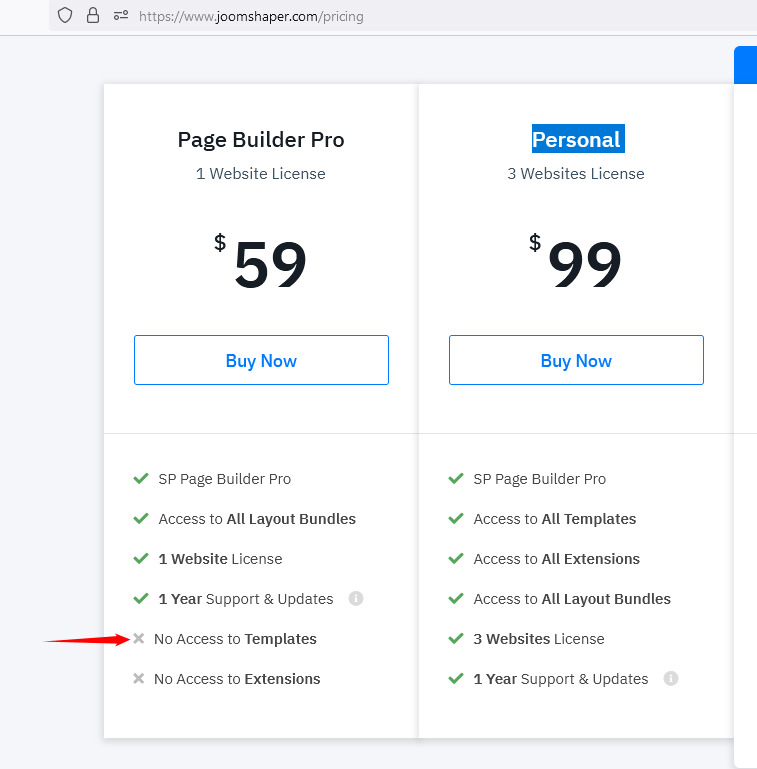The width and height of the screenshot is (757, 769).
Task: Click the highlighted Personal plan heading
Action: 576,140
